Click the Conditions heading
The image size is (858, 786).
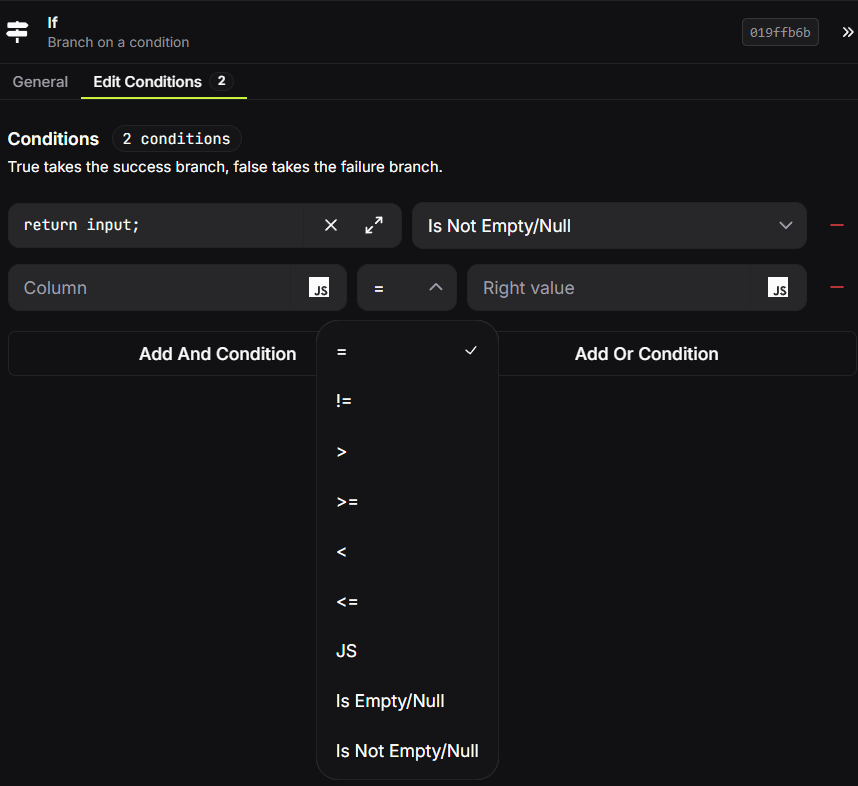tap(53, 138)
